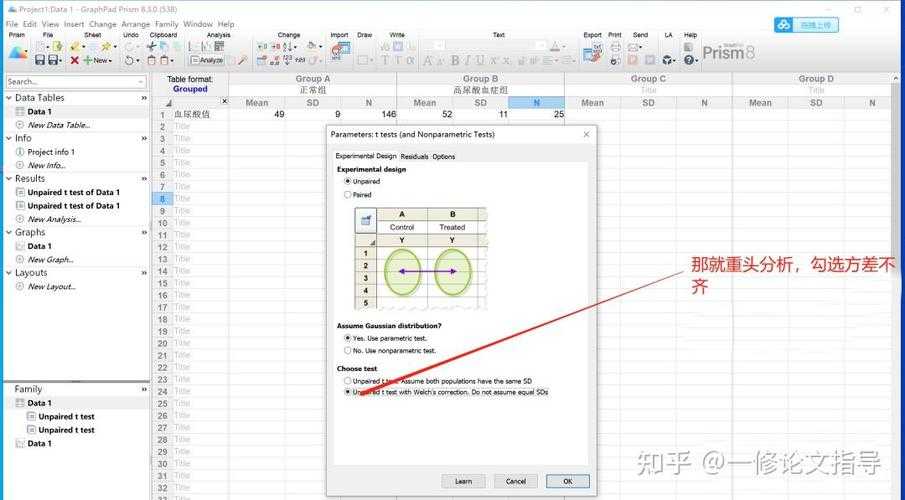Viewport: 905px width, 500px height.
Task: Click the Import data icon
Action: click(340, 47)
